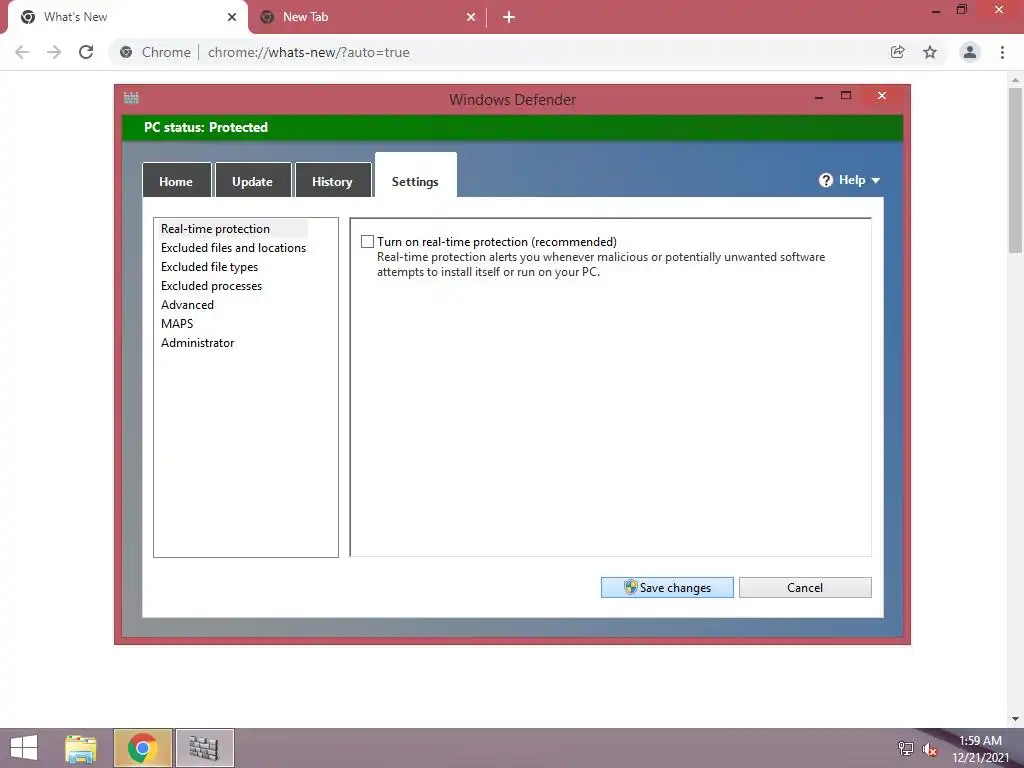The width and height of the screenshot is (1024, 768).
Task: Select MAPS in settings list
Action: coord(177,323)
